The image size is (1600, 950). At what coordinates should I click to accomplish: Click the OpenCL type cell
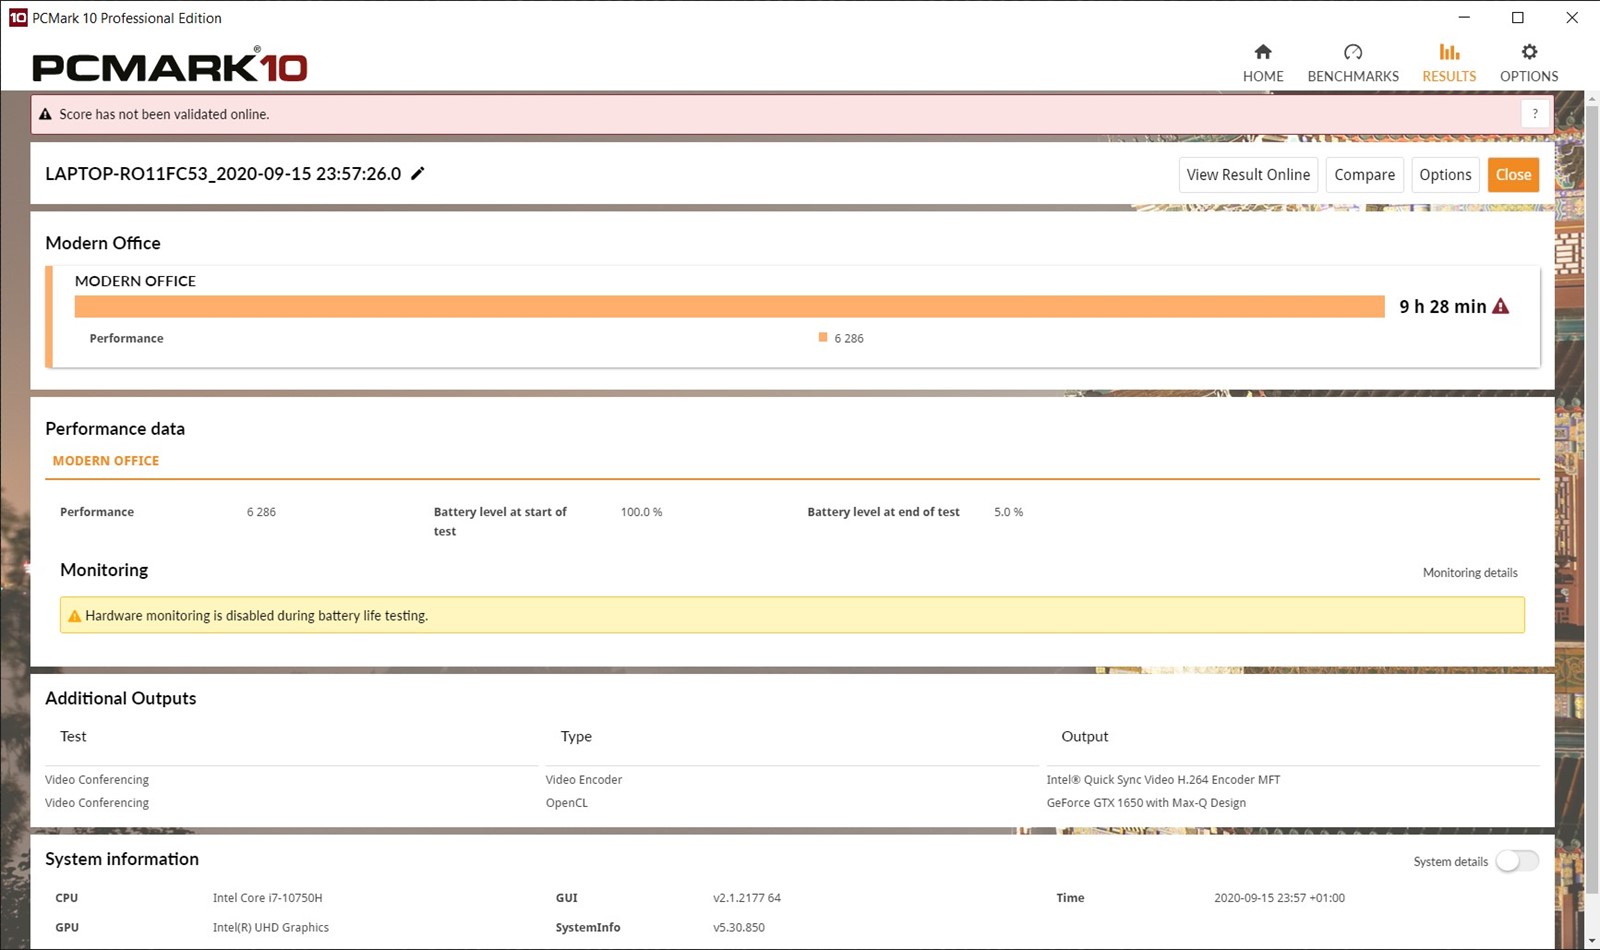point(567,803)
